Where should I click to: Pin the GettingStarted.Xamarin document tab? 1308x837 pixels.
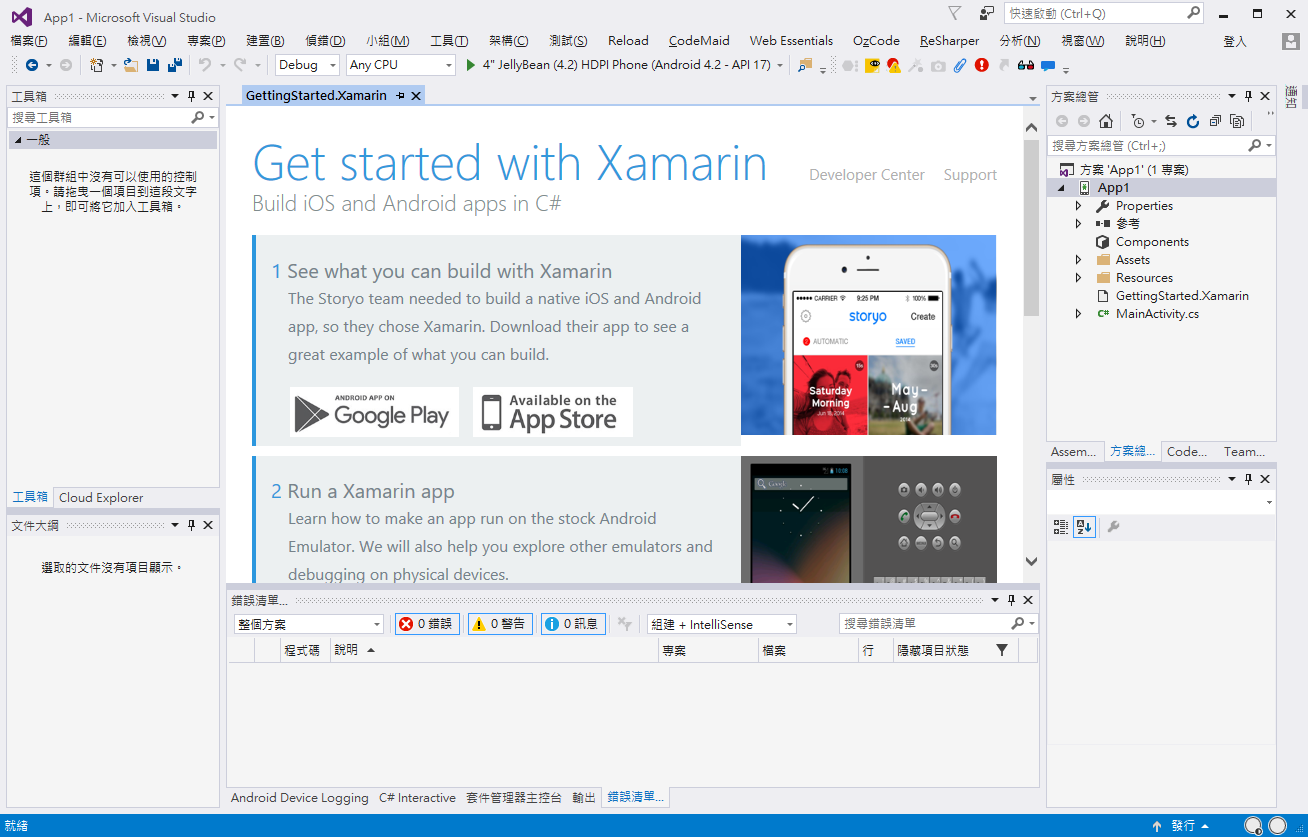click(x=400, y=95)
